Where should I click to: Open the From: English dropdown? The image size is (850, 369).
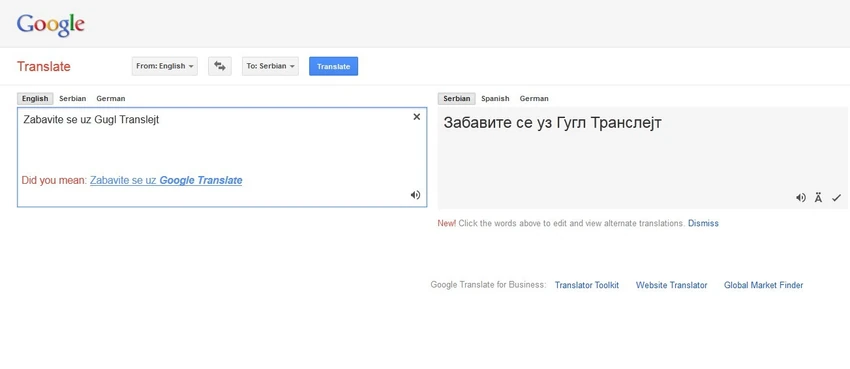coord(165,66)
